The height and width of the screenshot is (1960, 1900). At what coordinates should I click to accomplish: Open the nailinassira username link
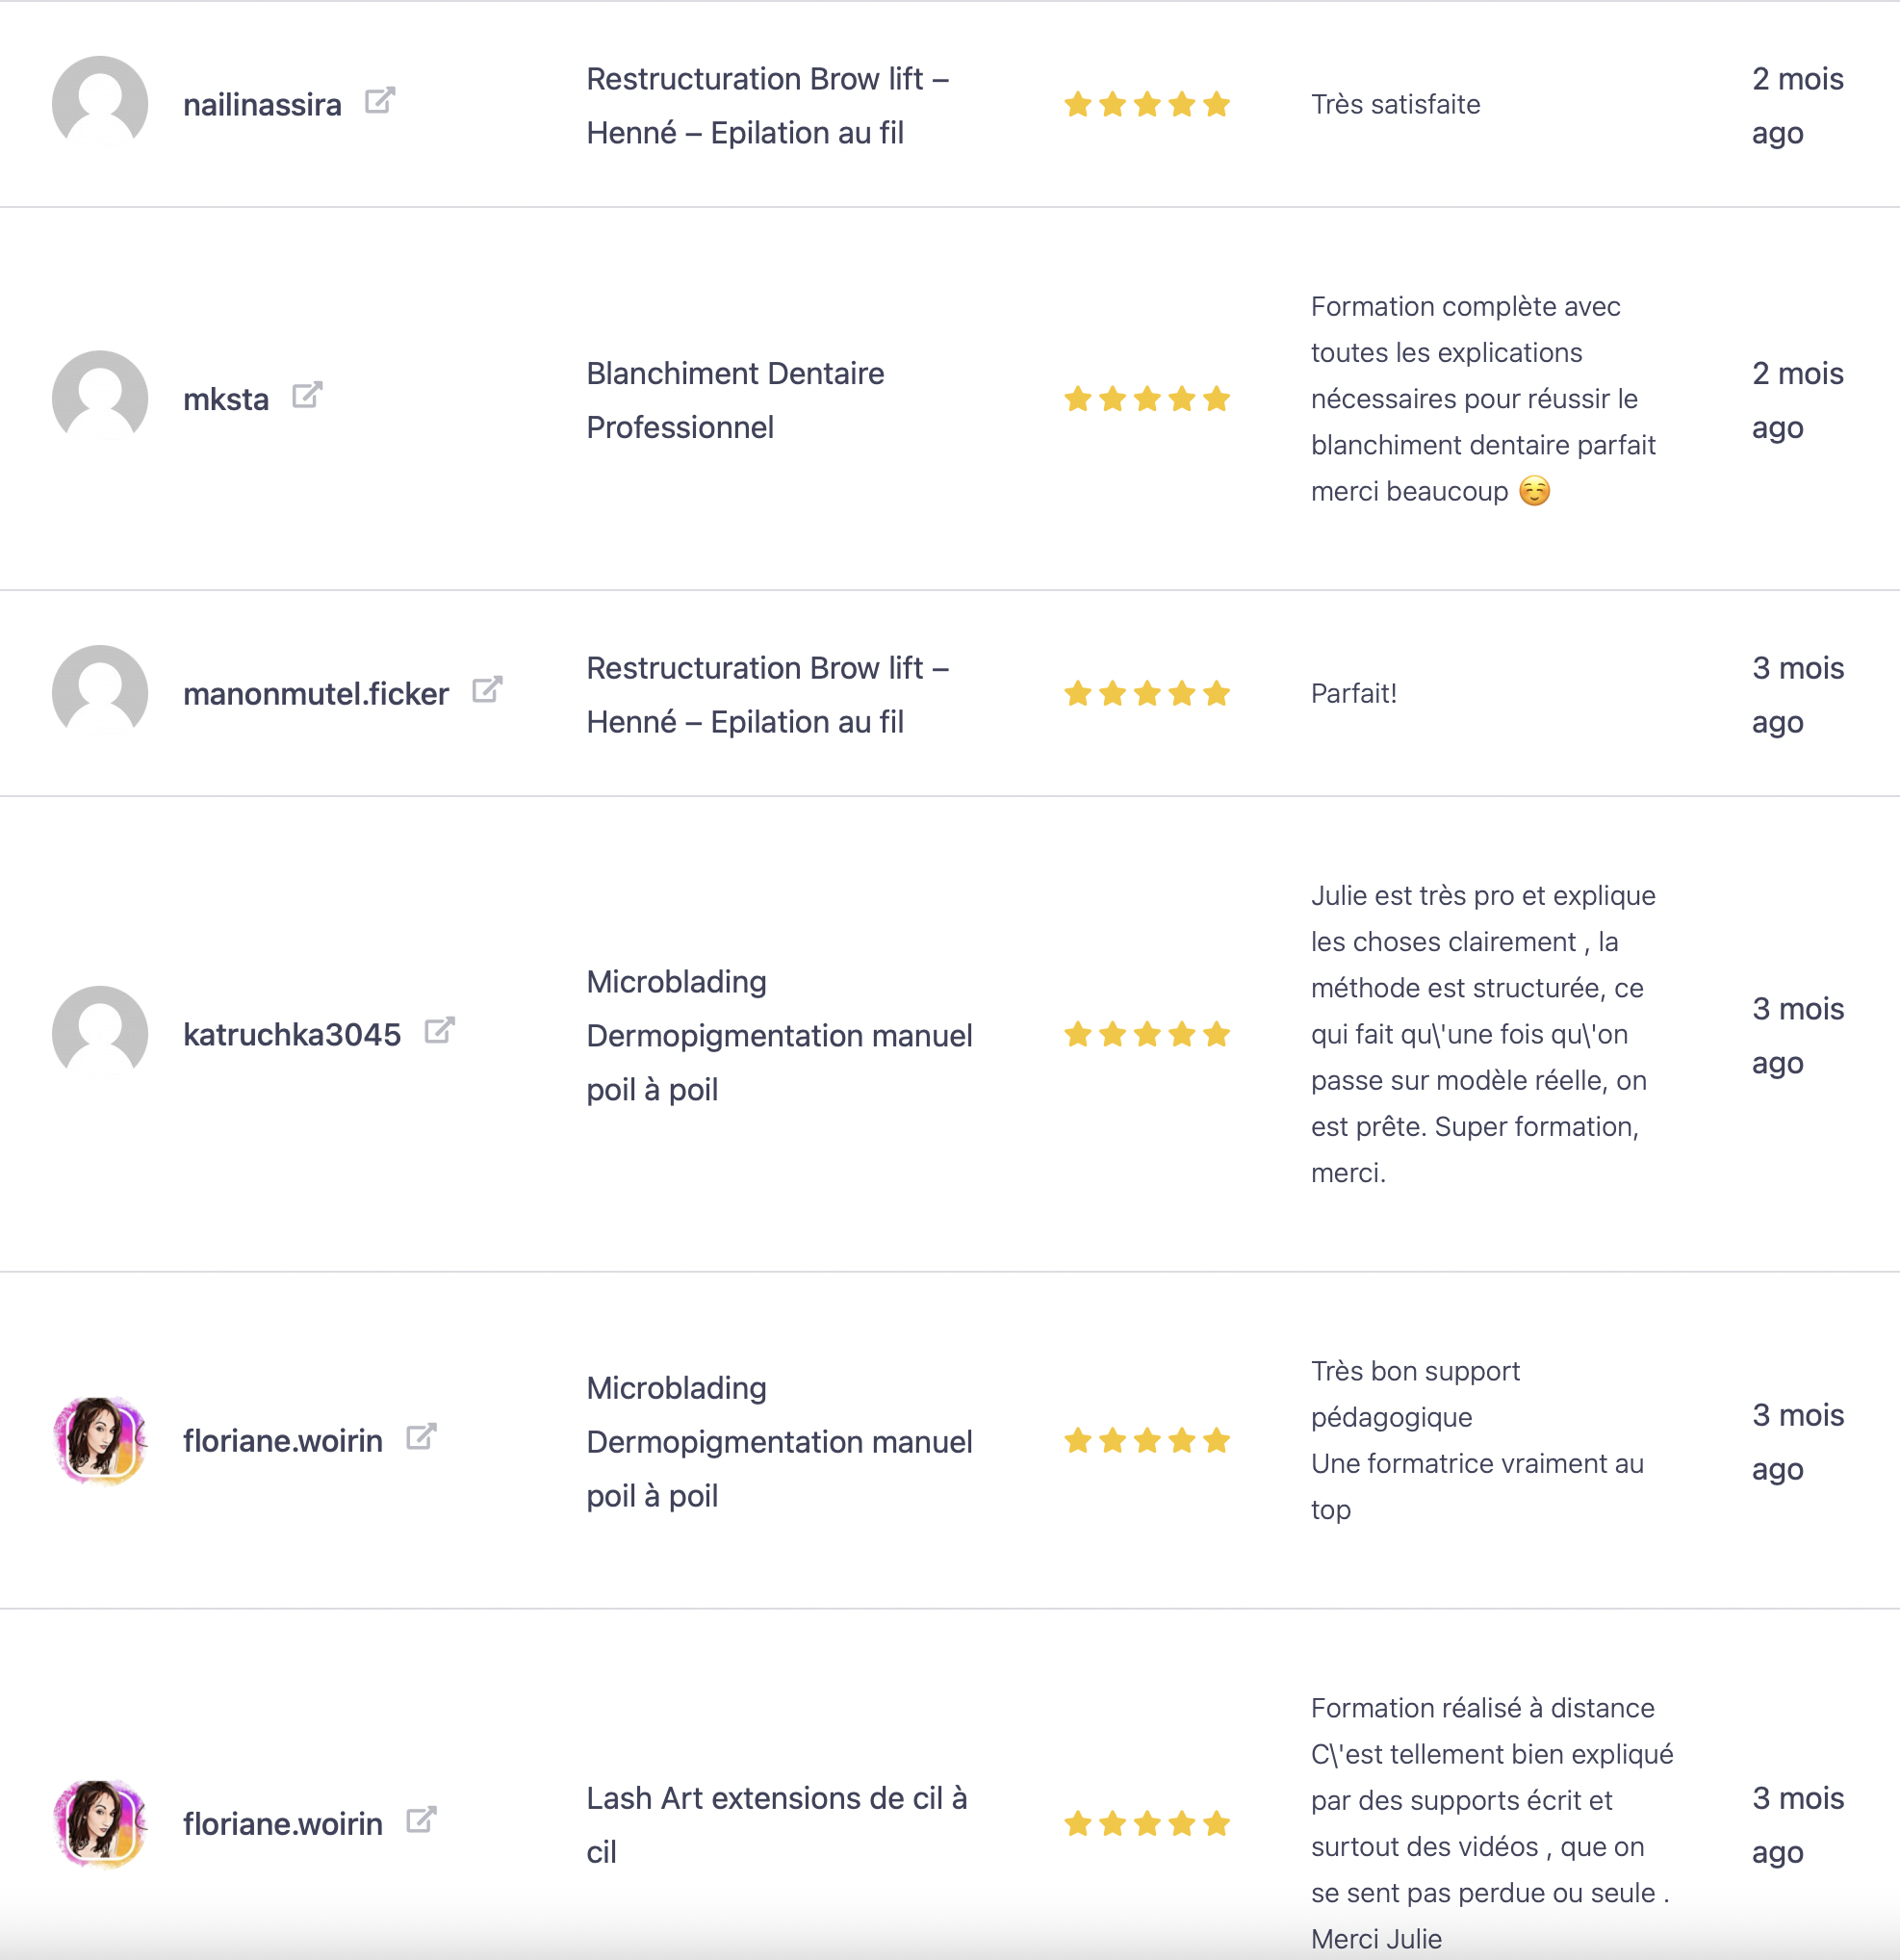tap(262, 105)
